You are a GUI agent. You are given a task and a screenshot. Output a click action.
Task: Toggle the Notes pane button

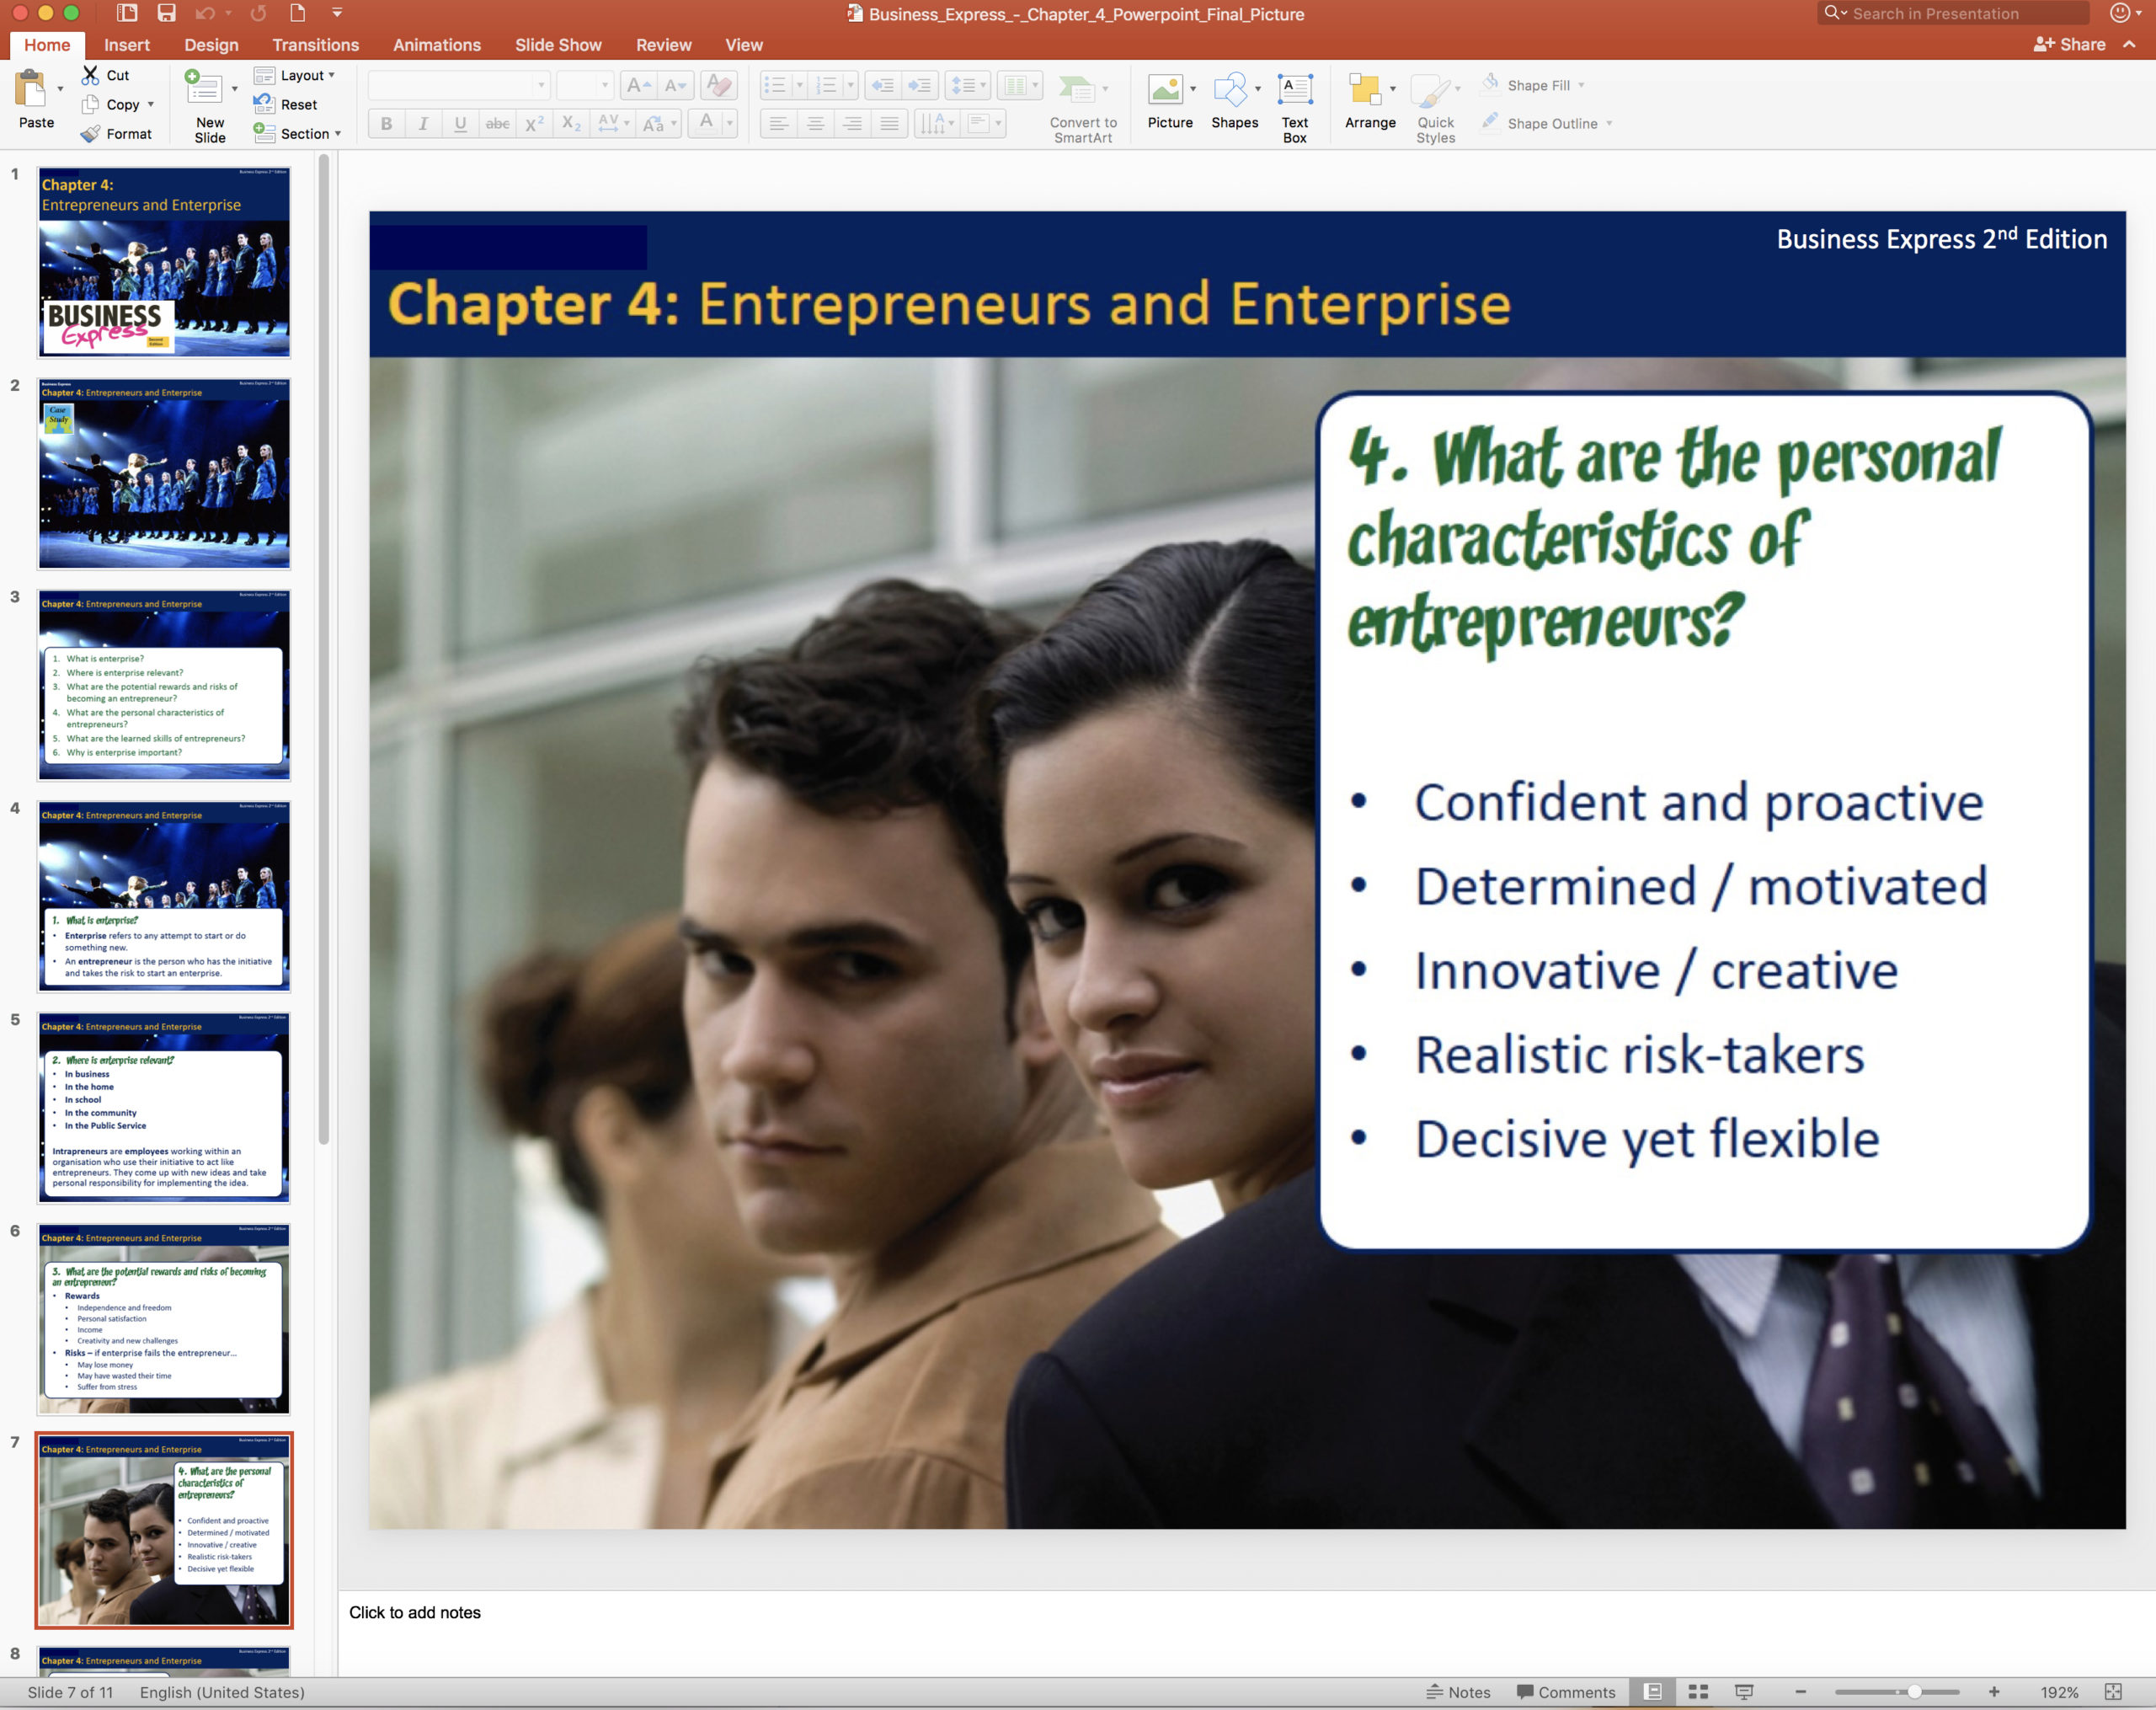coord(1458,1692)
